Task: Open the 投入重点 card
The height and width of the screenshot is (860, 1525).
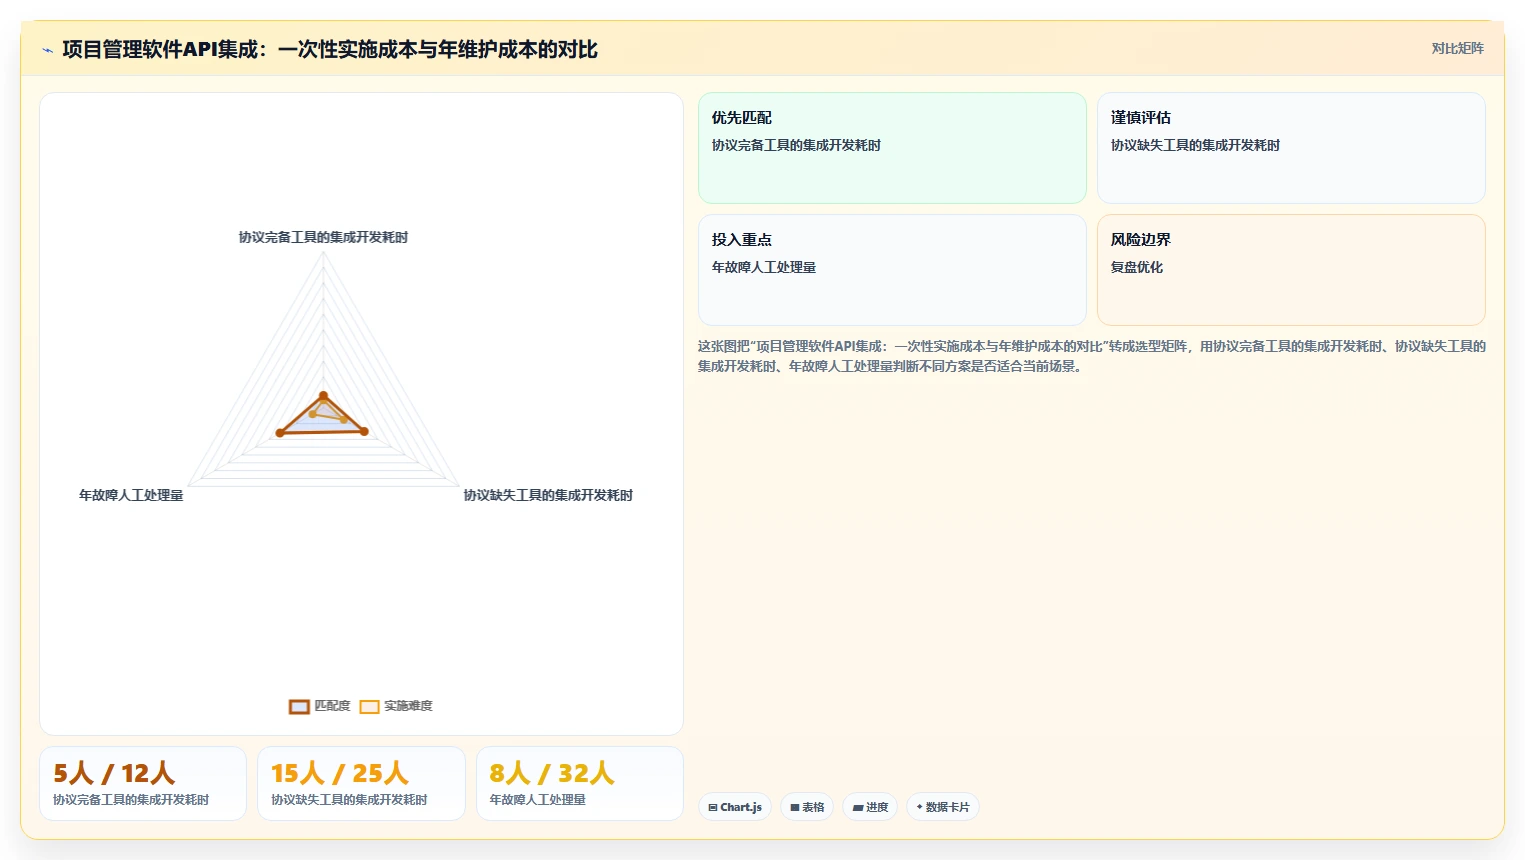Action: point(892,270)
